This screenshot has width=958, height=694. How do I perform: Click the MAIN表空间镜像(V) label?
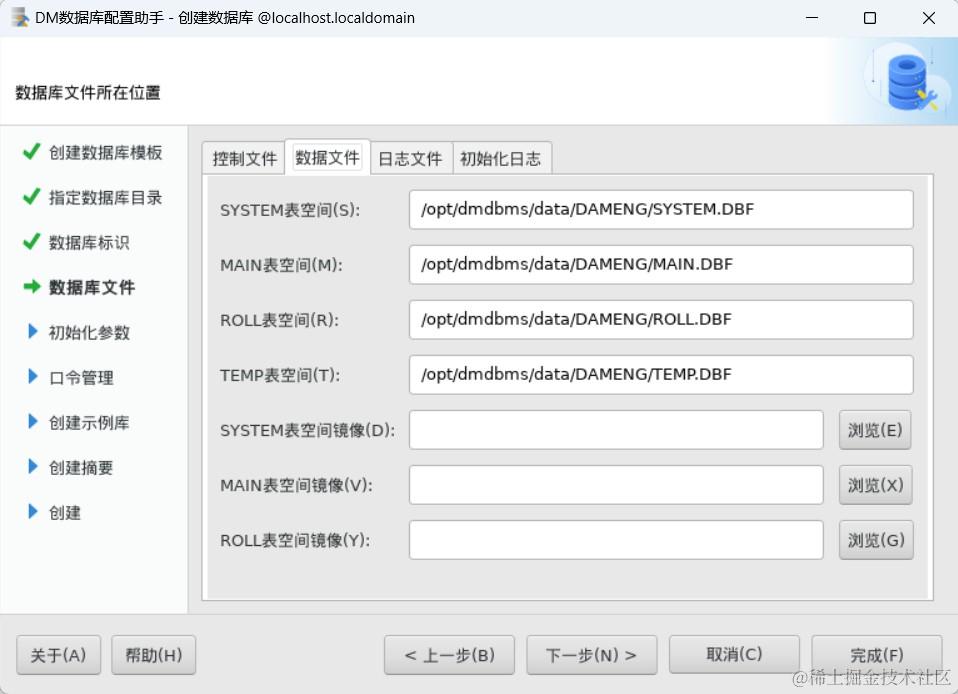[296, 486]
